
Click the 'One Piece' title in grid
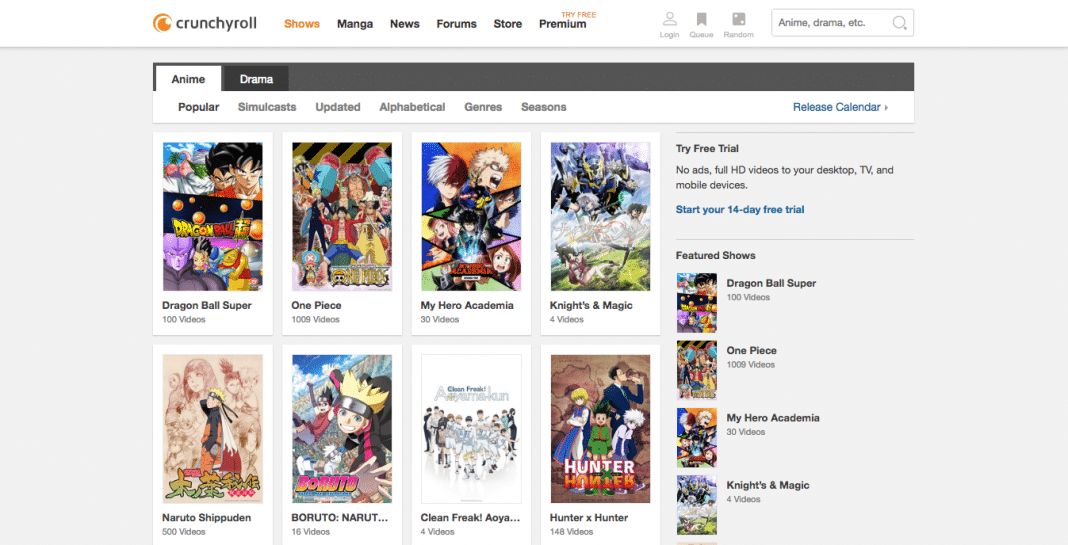(x=316, y=305)
